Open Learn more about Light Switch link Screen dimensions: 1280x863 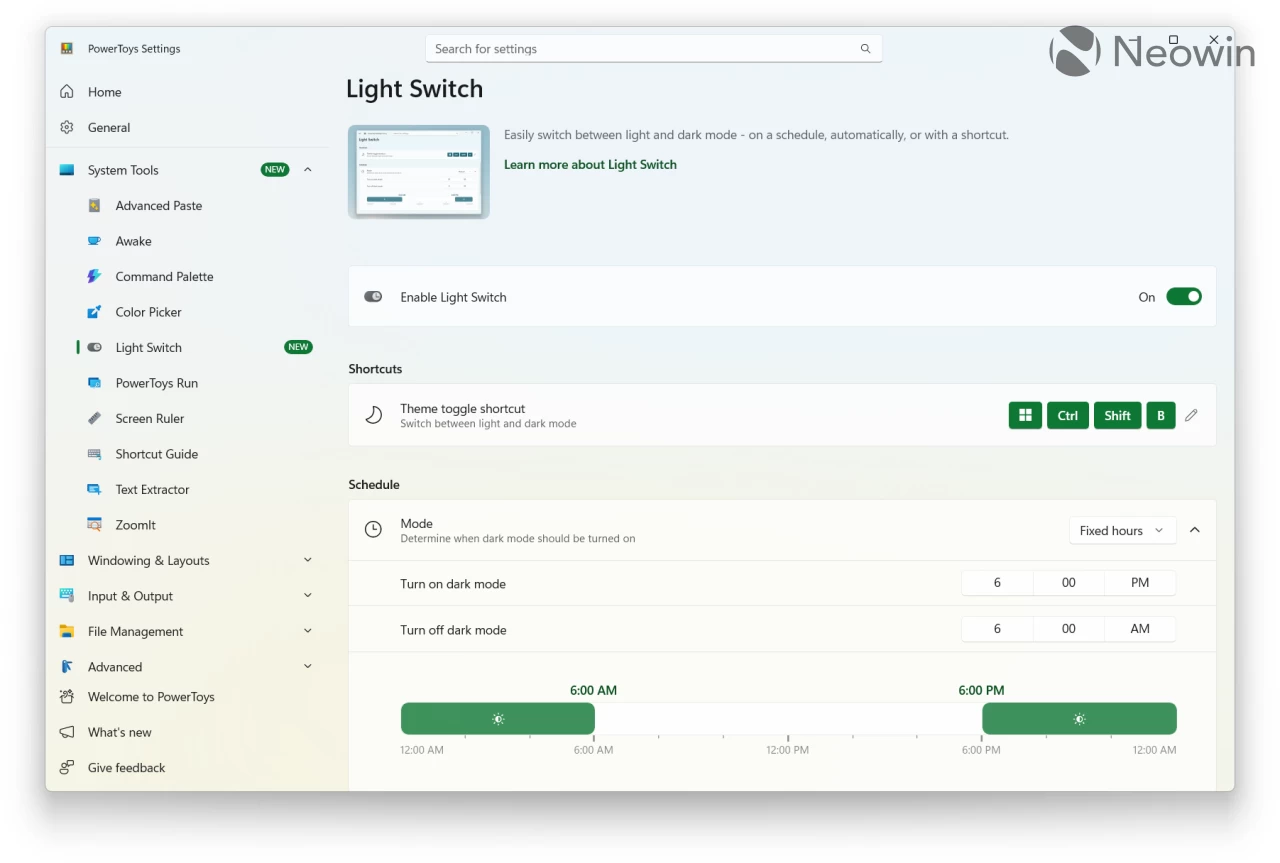[590, 165]
